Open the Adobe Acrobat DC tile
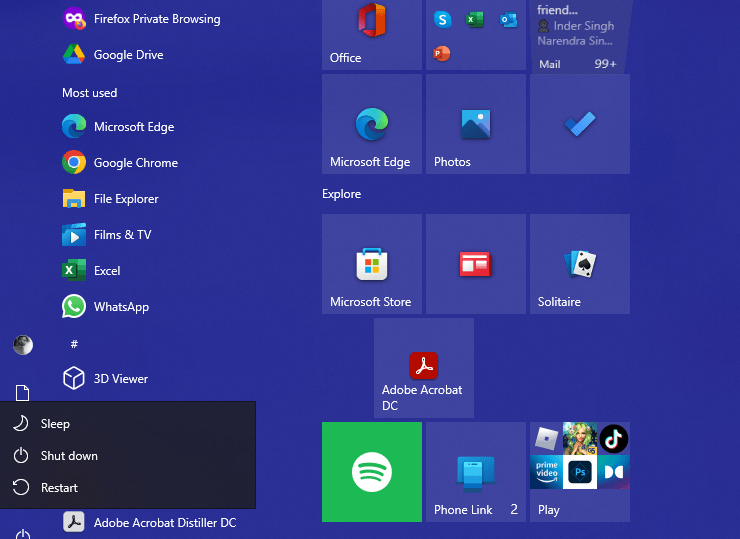Viewport: 740px width, 539px height. tap(424, 368)
